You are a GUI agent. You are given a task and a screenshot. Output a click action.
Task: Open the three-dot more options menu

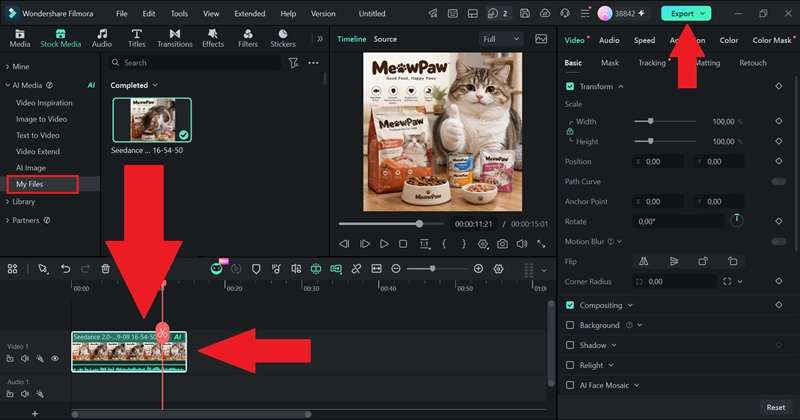tap(313, 63)
